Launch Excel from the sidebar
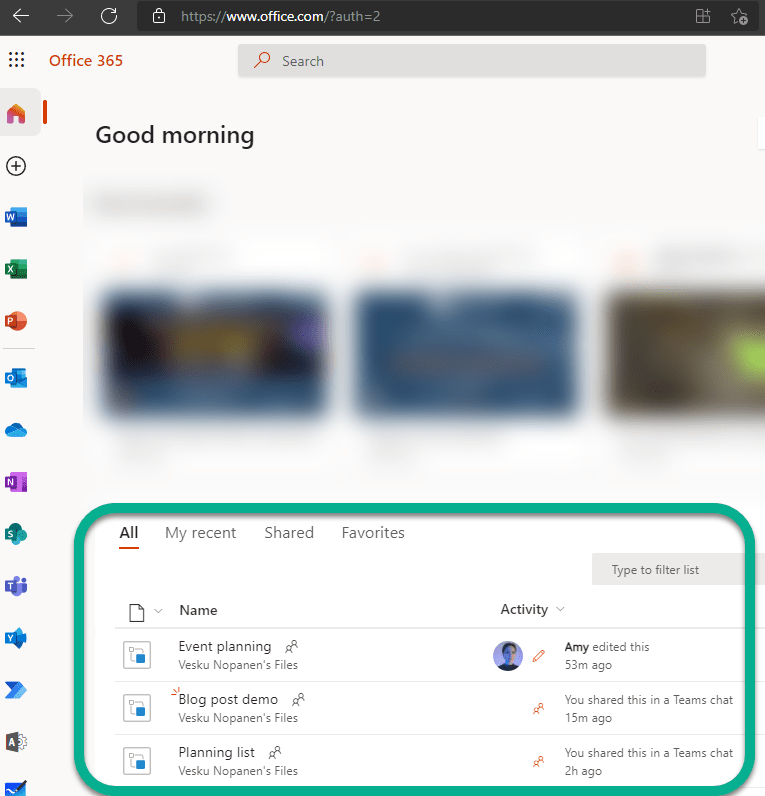Image resolution: width=765 pixels, height=796 pixels. coord(16,269)
